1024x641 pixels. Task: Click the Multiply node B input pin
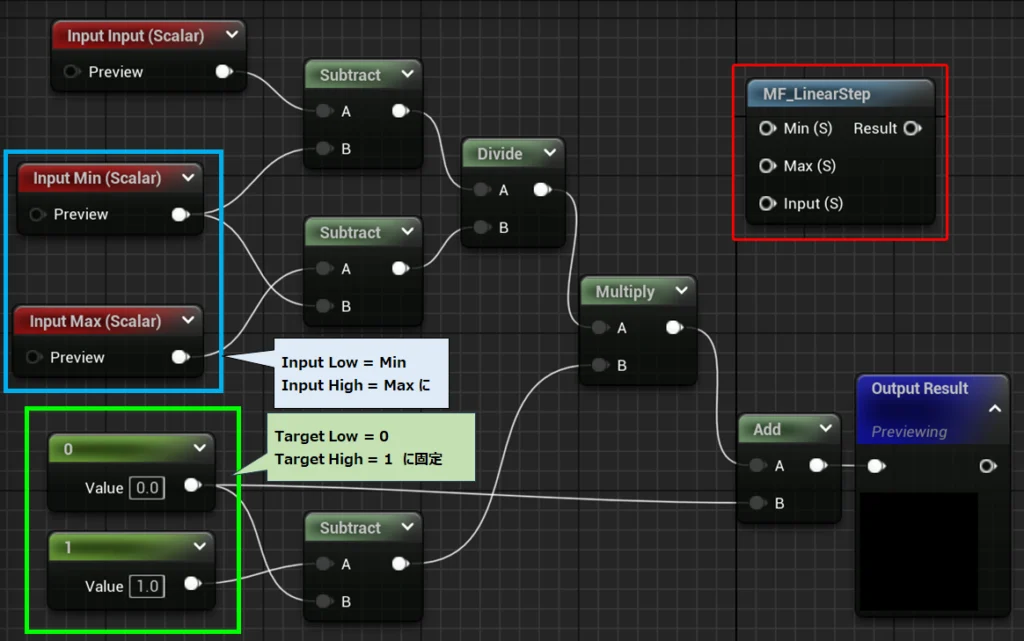pyautogui.click(x=599, y=365)
